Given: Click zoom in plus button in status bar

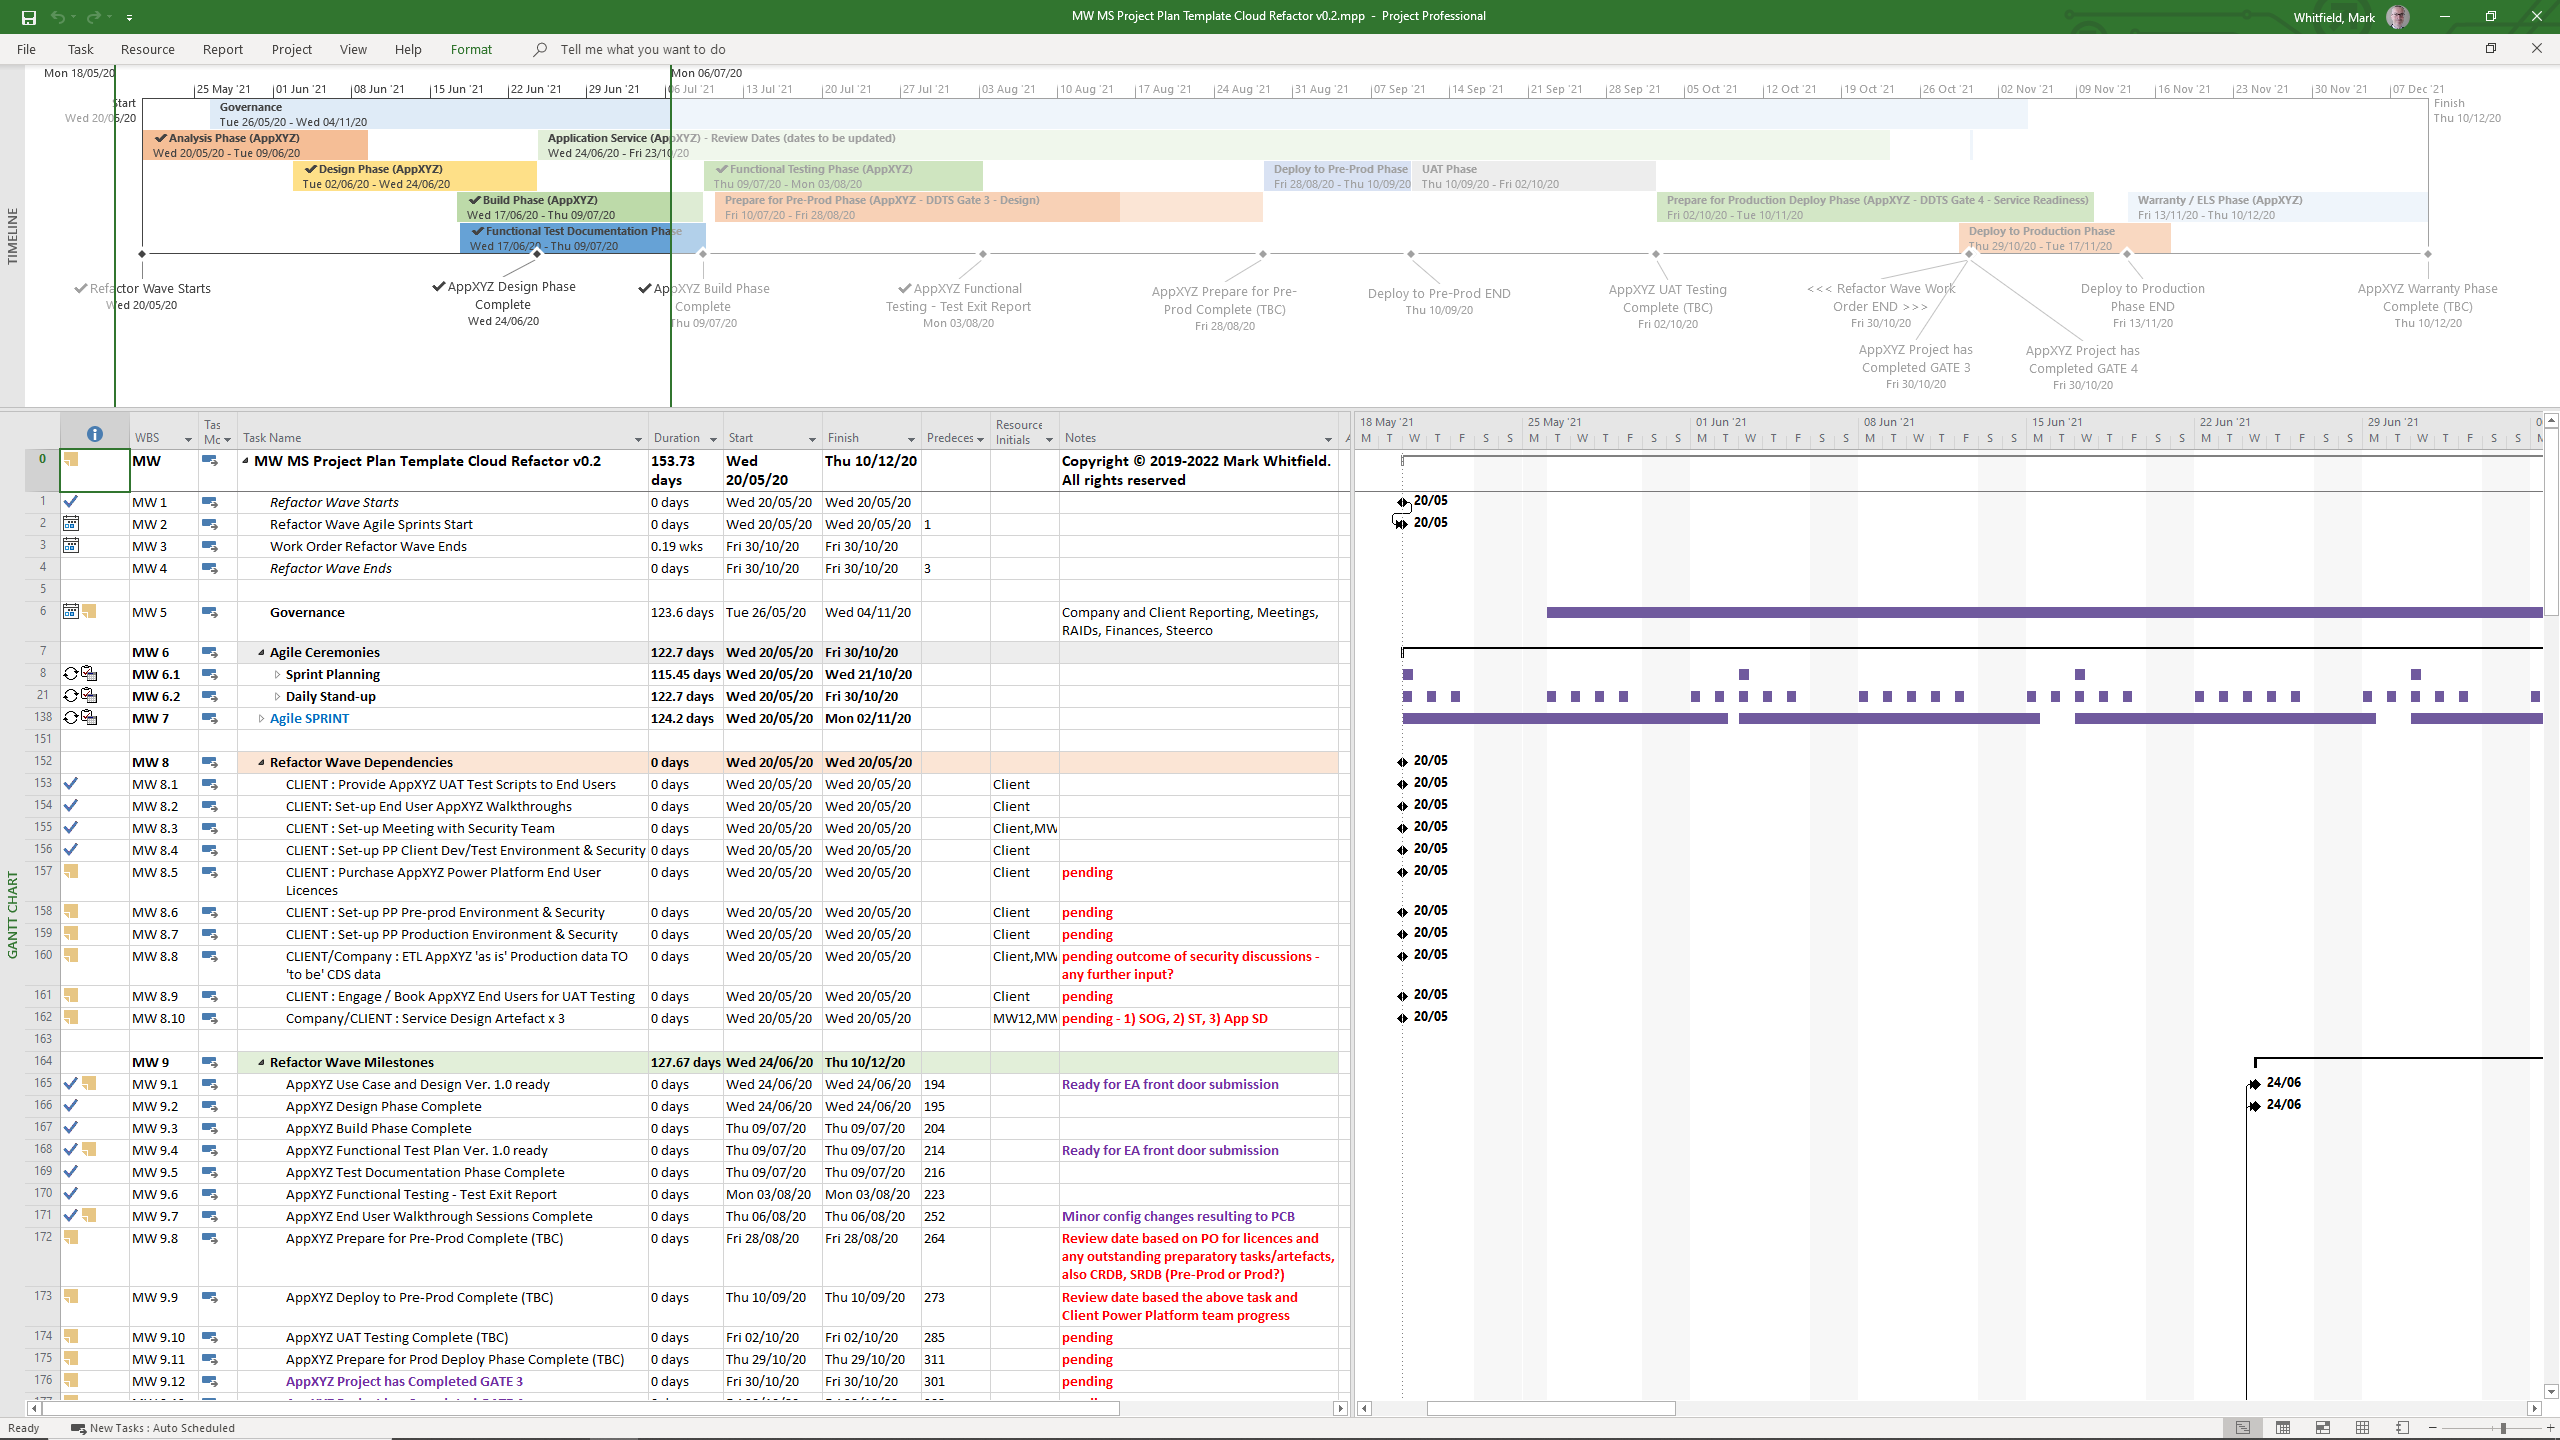Looking at the screenshot, I should pyautogui.click(x=2549, y=1428).
